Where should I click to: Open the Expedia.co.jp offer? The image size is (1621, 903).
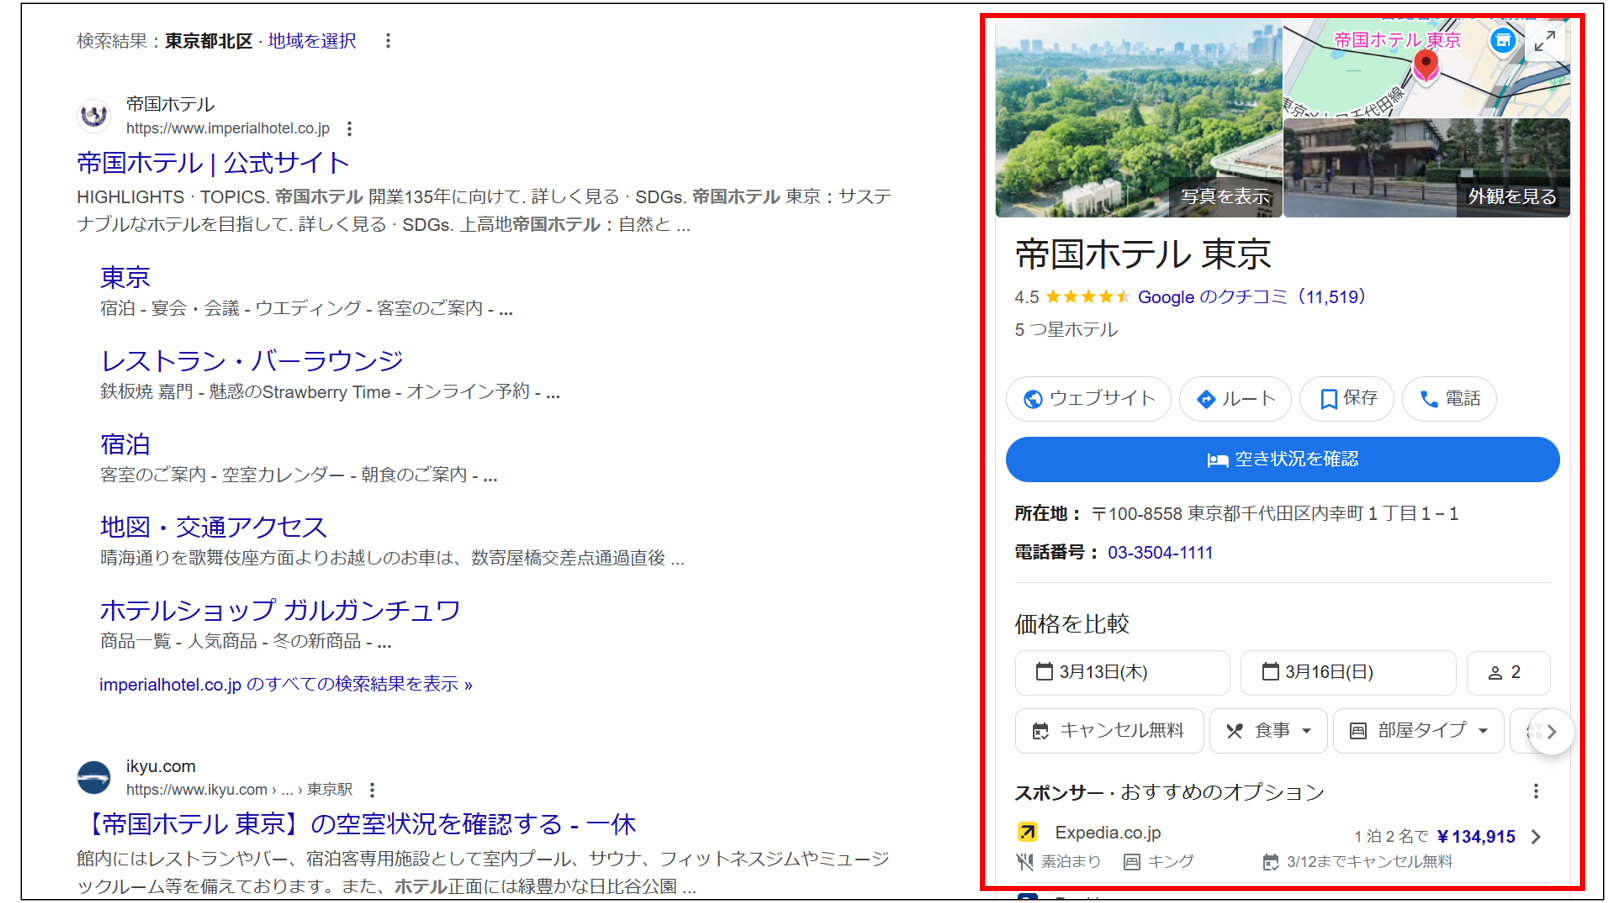click(x=1282, y=846)
